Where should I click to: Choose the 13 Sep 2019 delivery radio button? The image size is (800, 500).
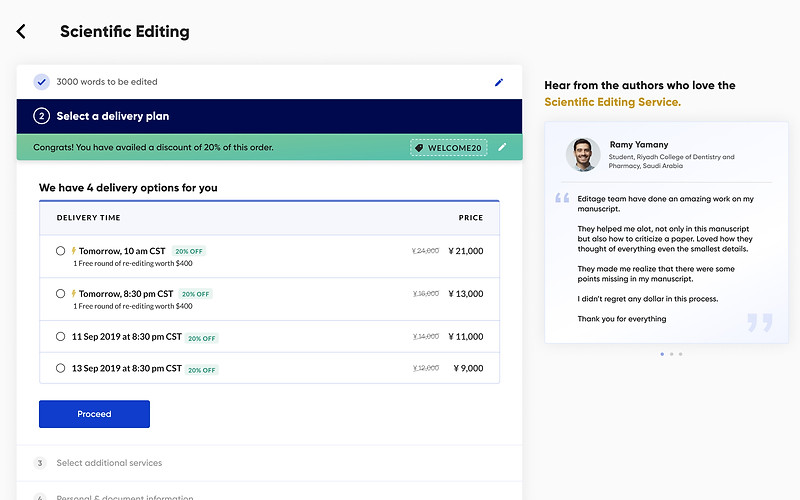(60, 368)
